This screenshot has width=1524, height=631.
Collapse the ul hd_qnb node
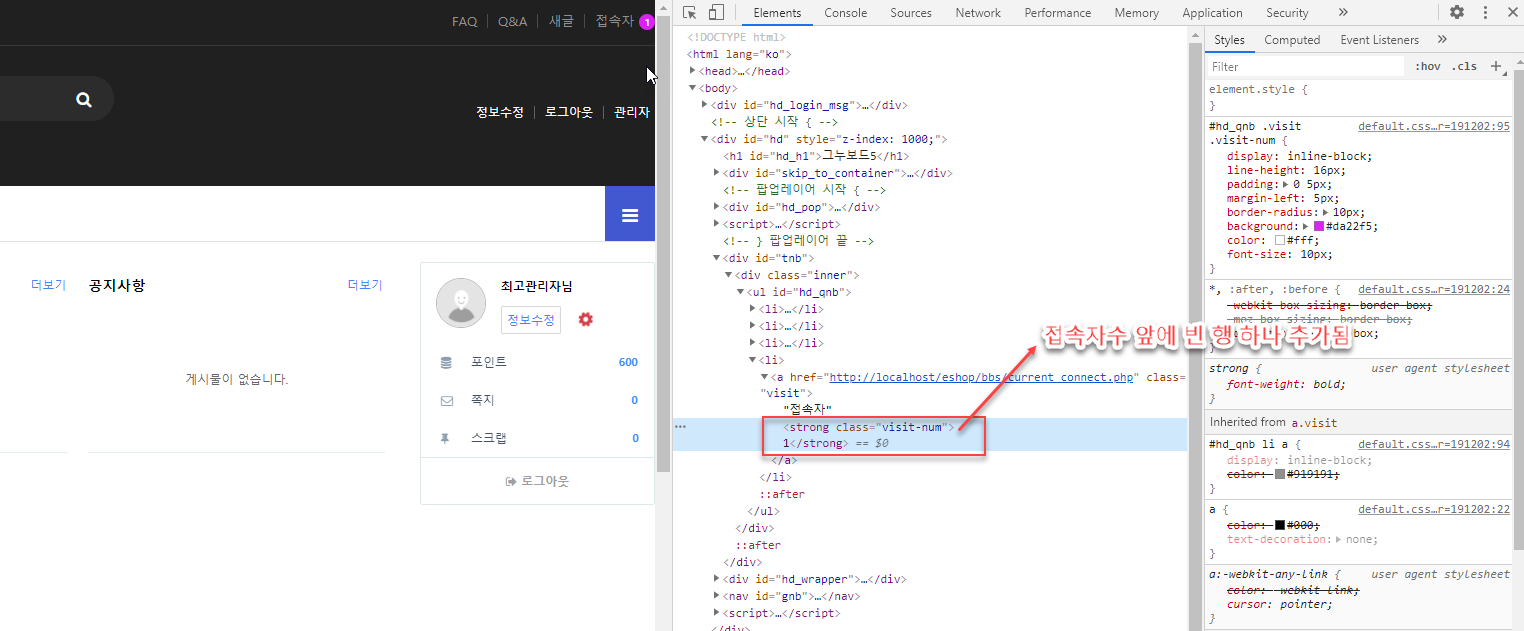tap(741, 292)
